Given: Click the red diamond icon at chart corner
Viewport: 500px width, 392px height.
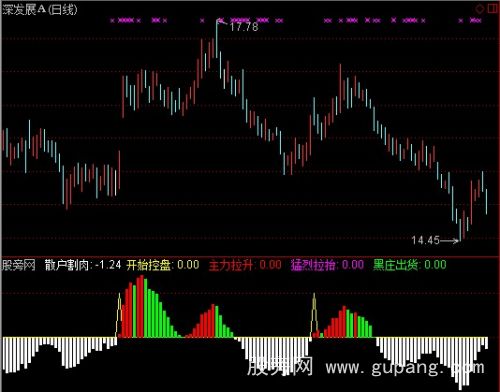Looking at the screenshot, I should click(x=480, y=9).
